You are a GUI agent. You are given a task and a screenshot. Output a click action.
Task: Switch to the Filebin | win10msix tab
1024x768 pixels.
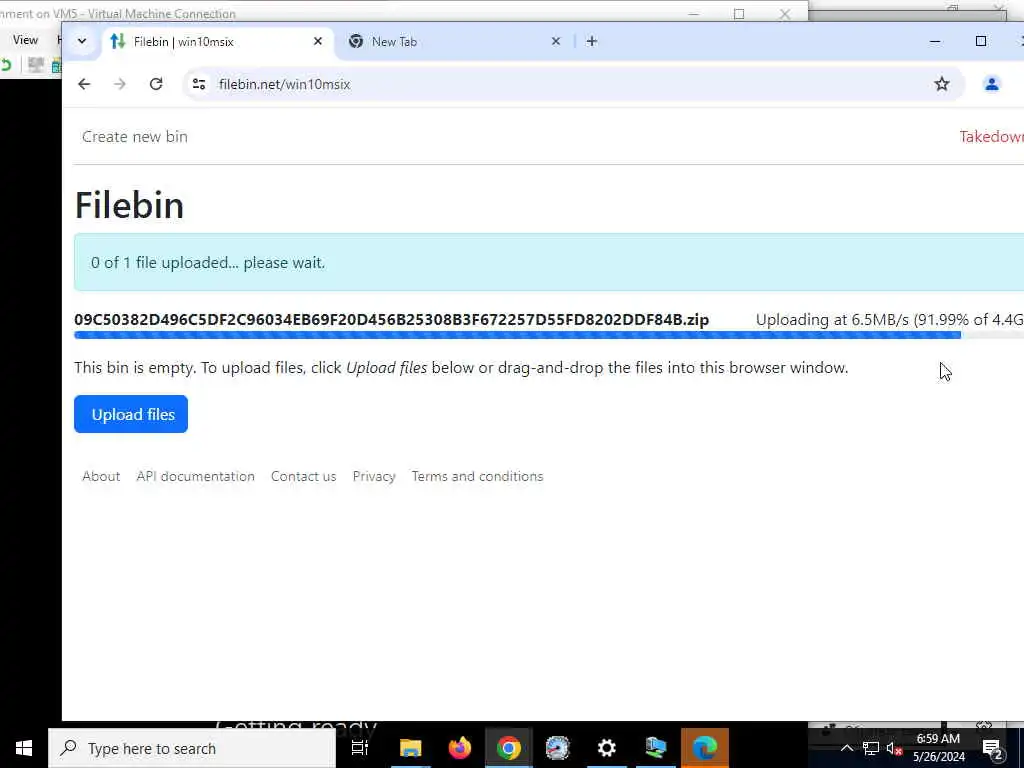[216, 42]
